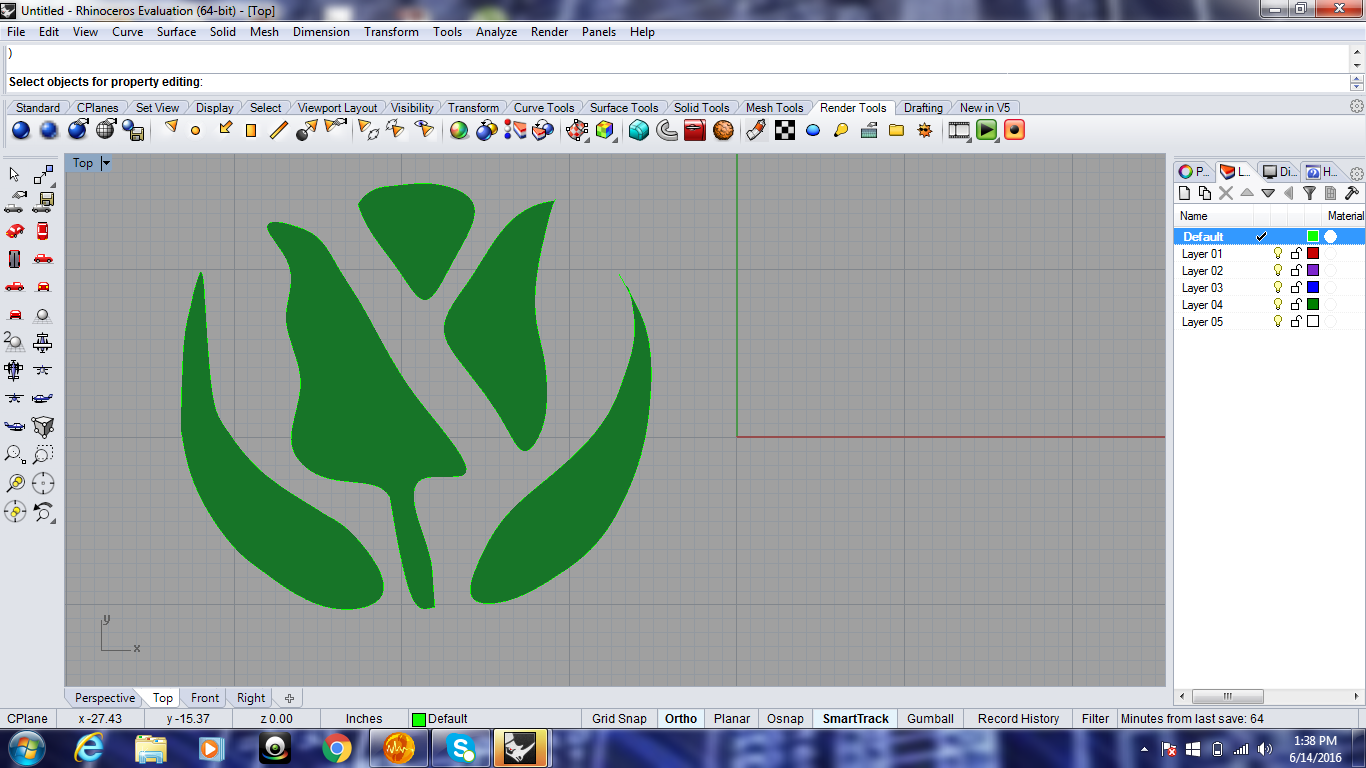Open the Top viewport title dropdown arrow

[x=106, y=163]
